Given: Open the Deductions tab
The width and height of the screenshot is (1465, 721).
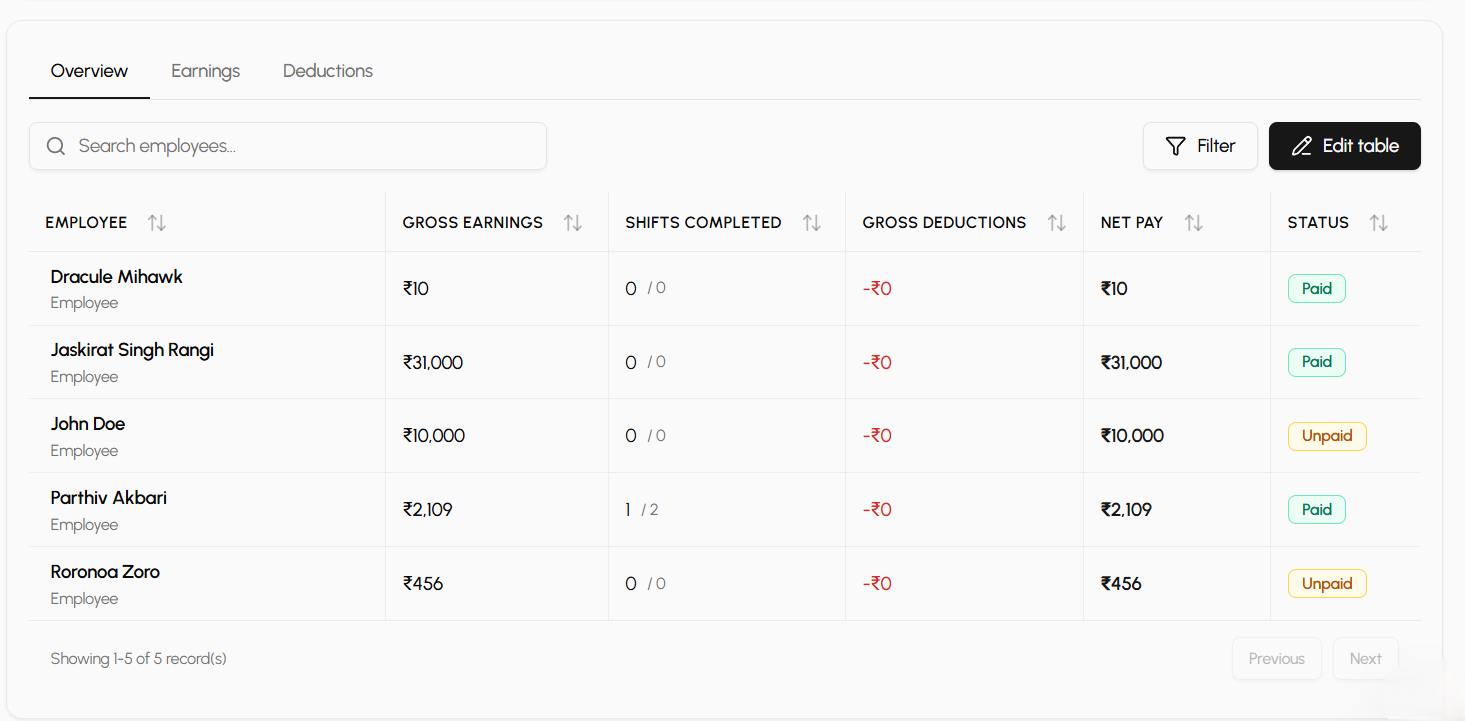Looking at the screenshot, I should (327, 70).
